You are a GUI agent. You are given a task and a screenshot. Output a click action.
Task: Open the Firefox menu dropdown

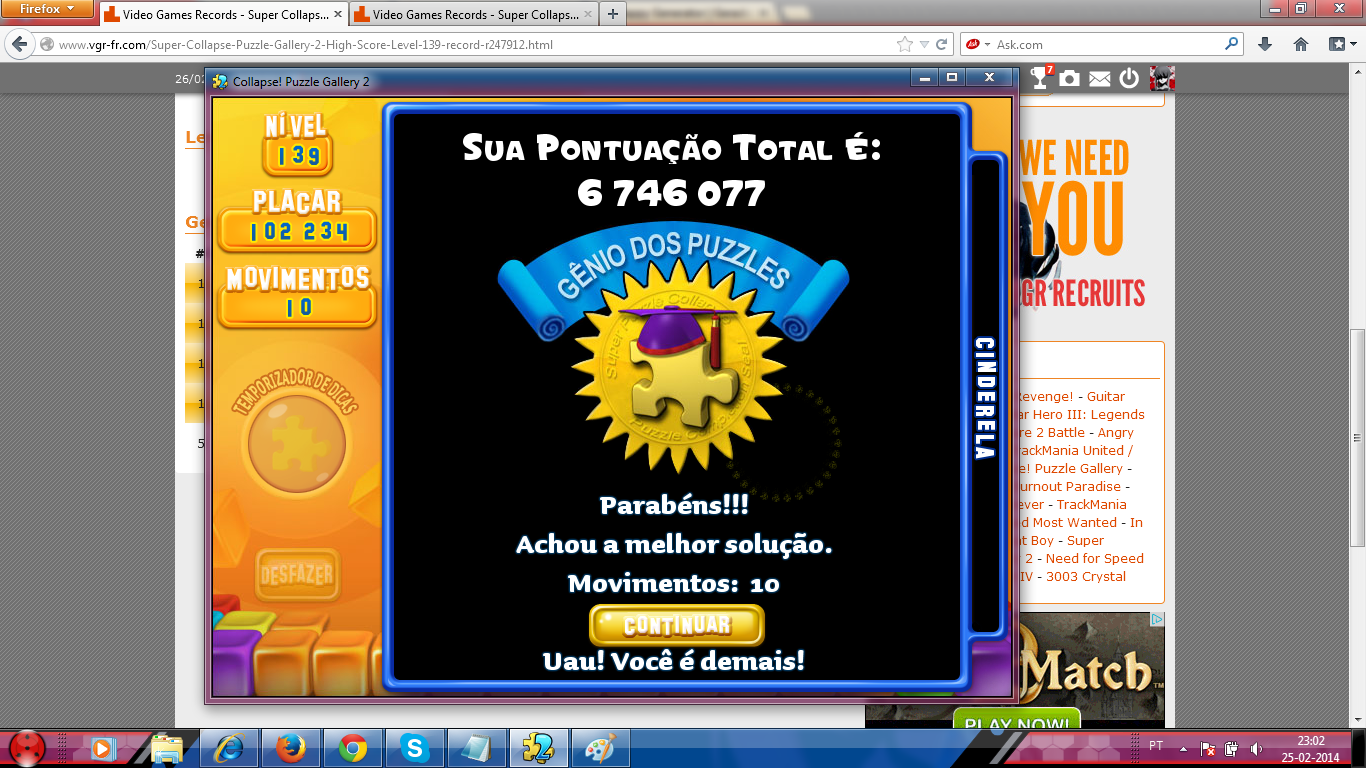click(47, 10)
